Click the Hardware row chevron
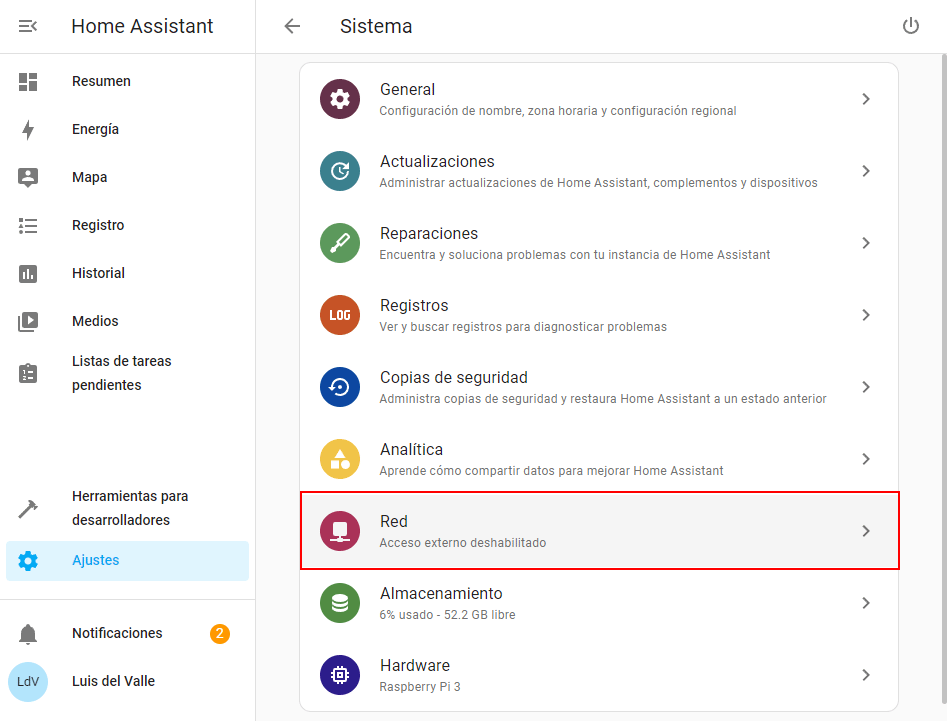The width and height of the screenshot is (947, 721). (866, 675)
